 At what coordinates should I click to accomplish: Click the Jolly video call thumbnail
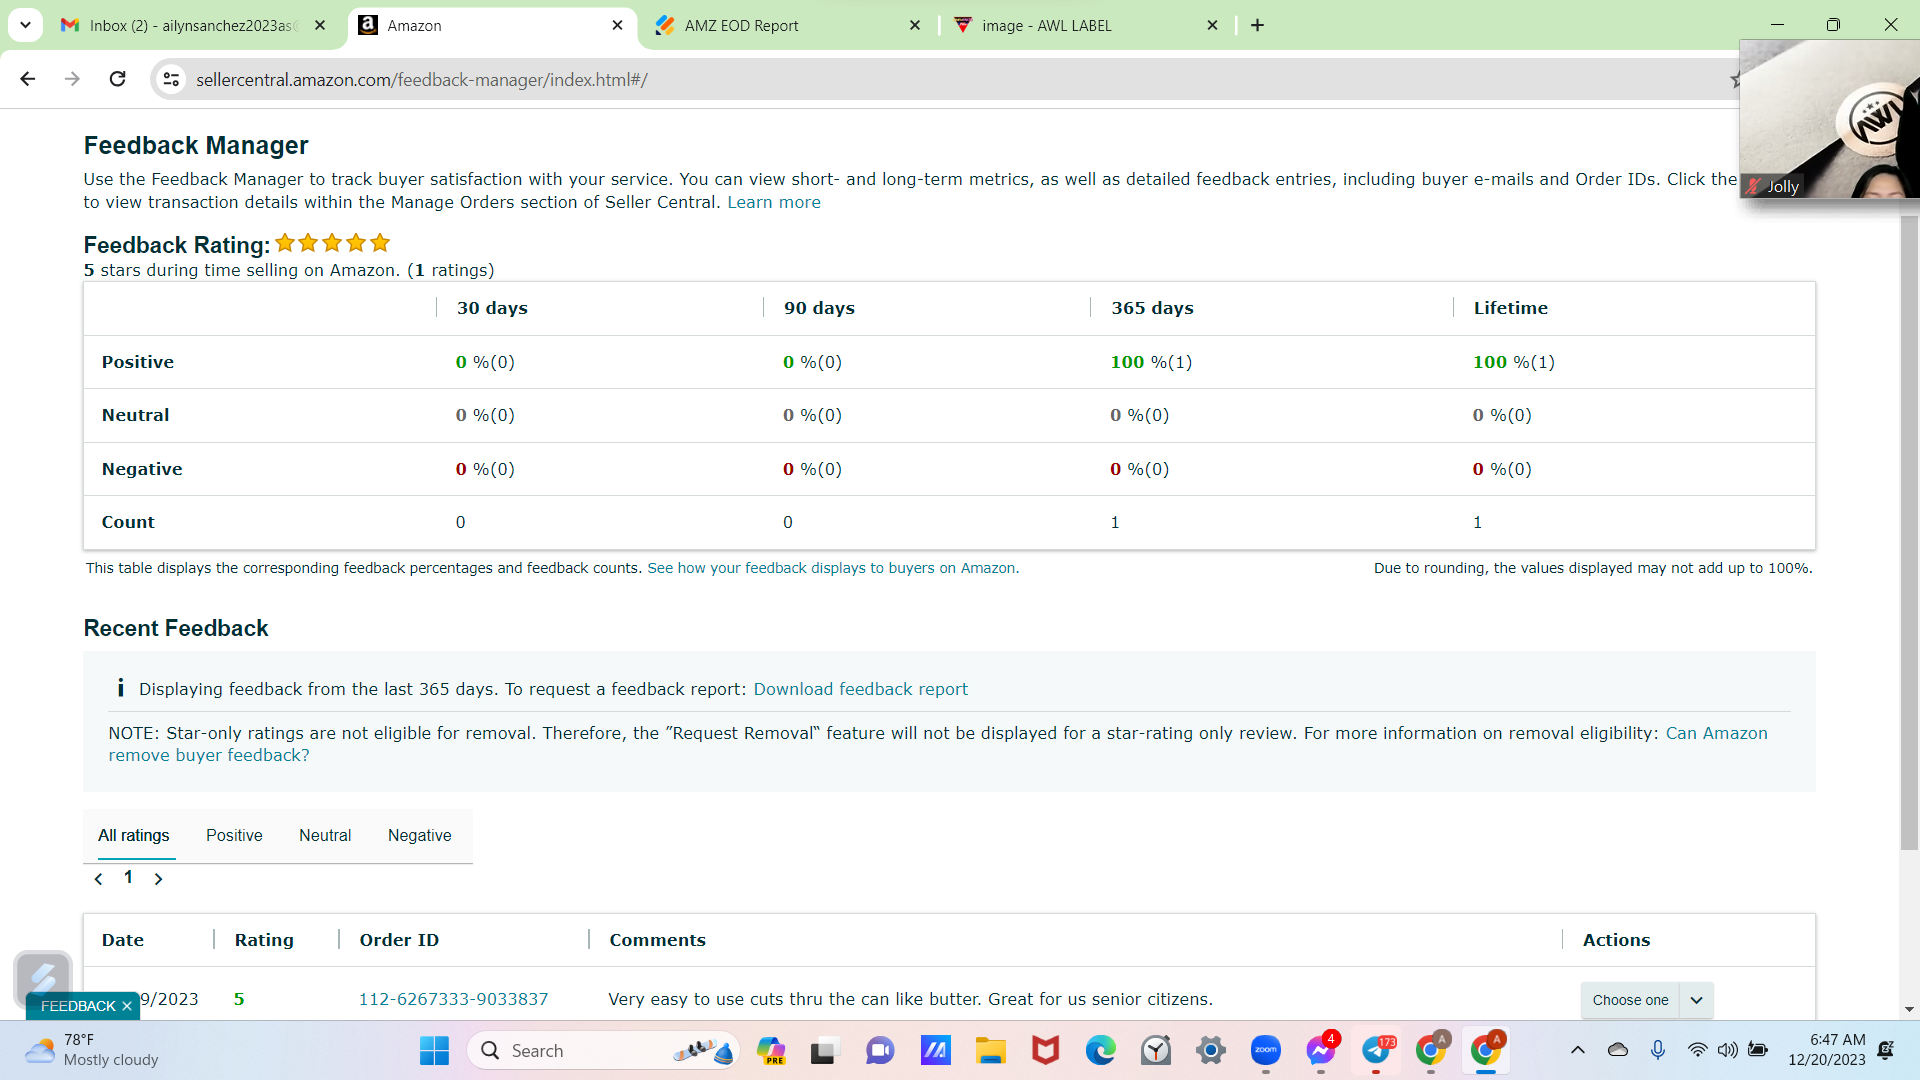[1829, 119]
